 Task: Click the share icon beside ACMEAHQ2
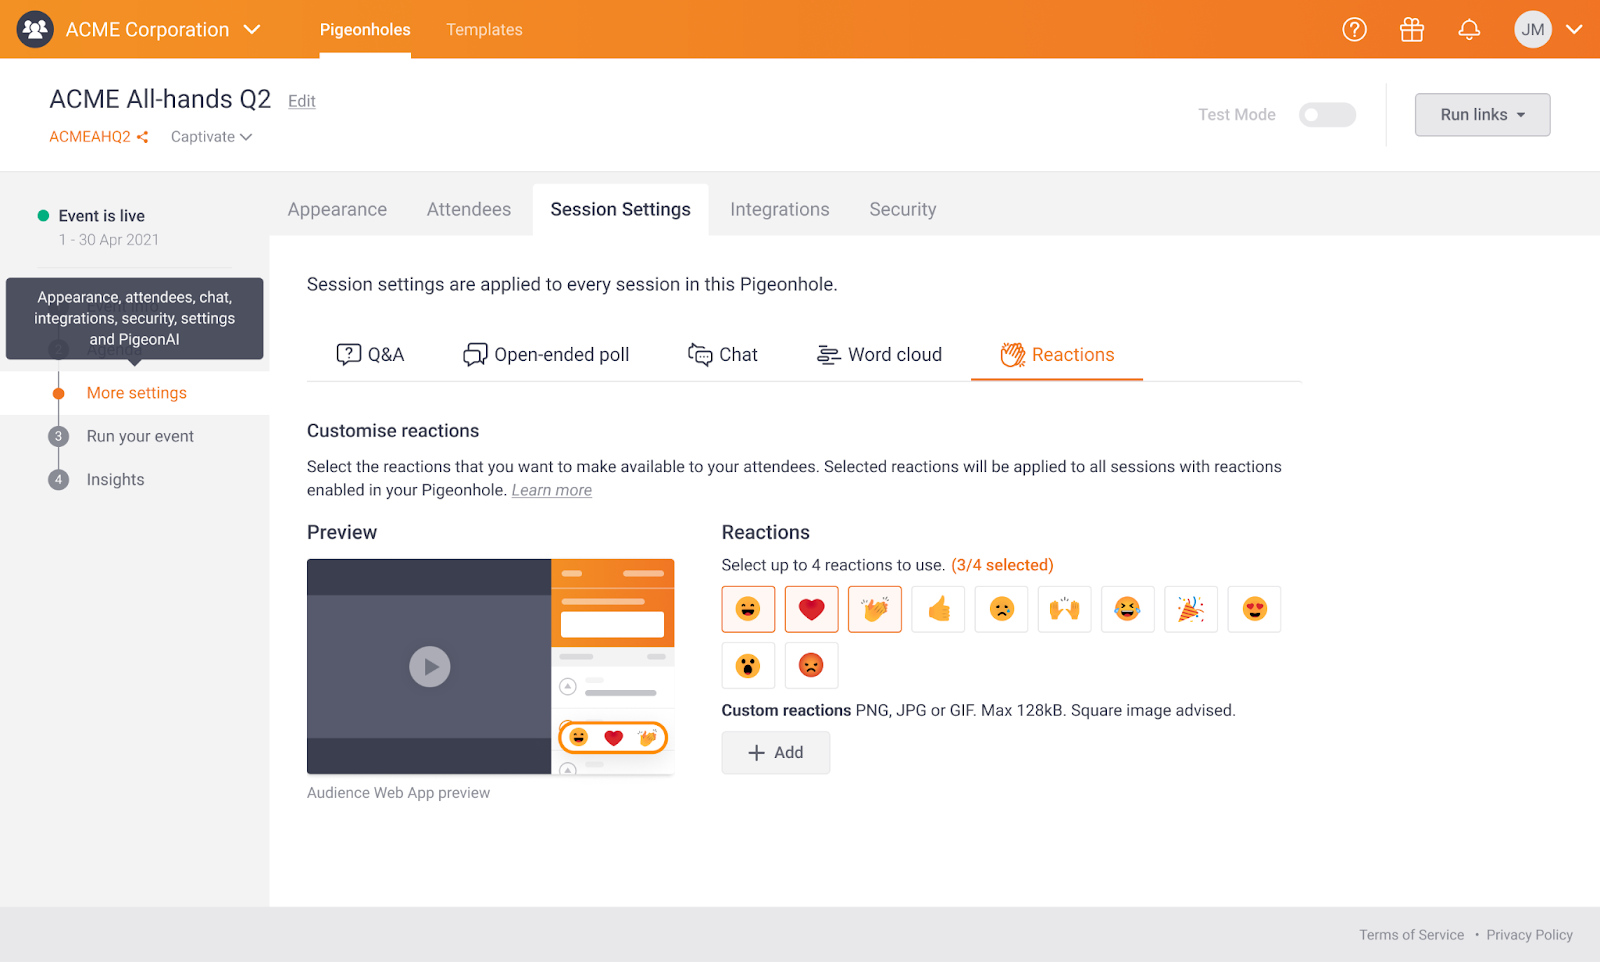pyautogui.click(x=142, y=137)
